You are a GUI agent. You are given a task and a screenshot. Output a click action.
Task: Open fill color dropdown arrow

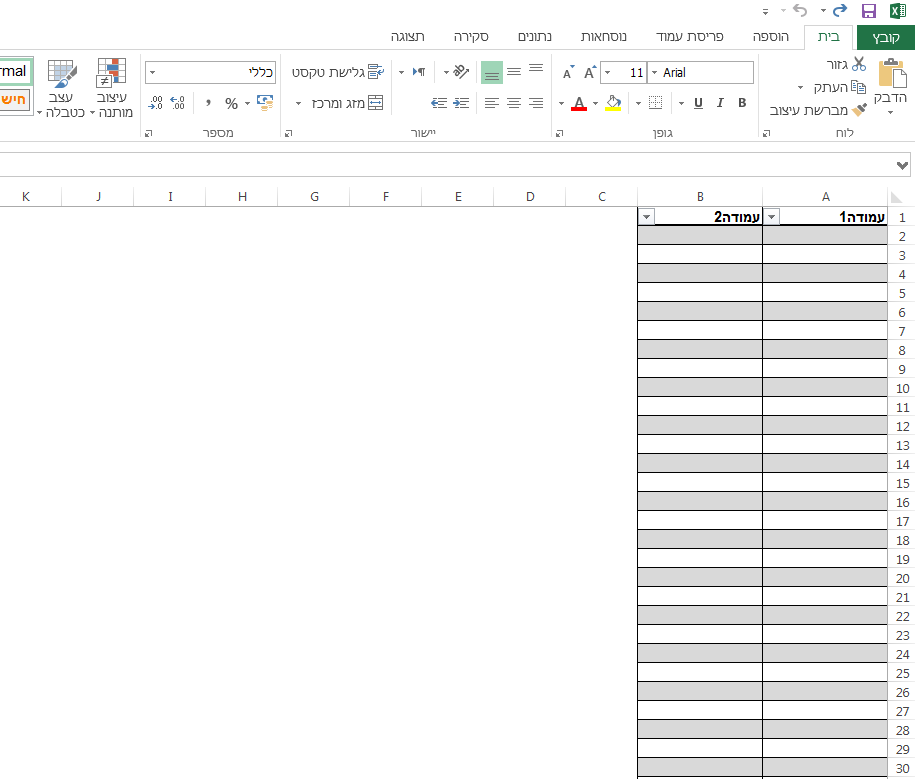pos(595,104)
